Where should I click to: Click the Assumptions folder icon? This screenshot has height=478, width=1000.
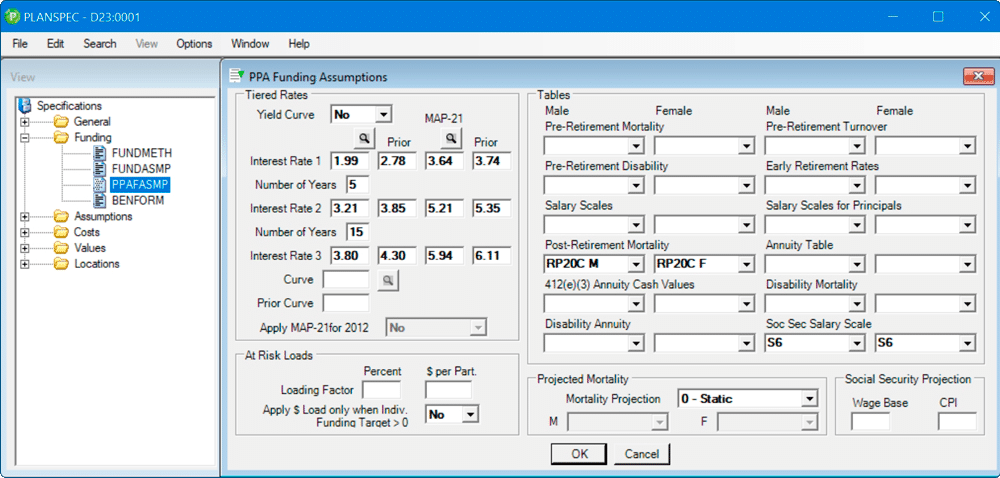pyautogui.click(x=61, y=217)
